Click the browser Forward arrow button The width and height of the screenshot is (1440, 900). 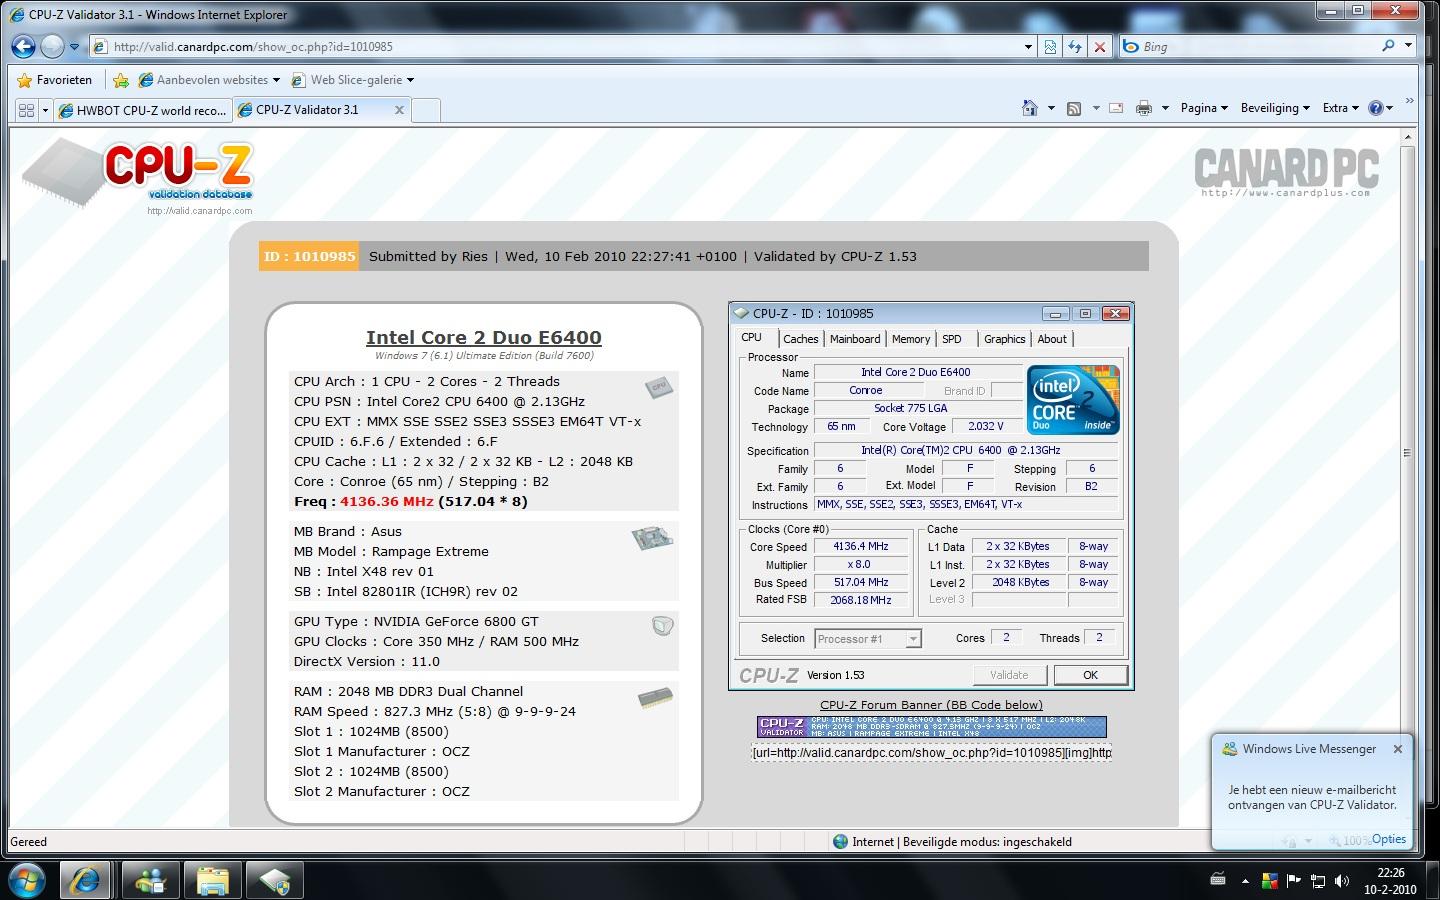click(53, 46)
